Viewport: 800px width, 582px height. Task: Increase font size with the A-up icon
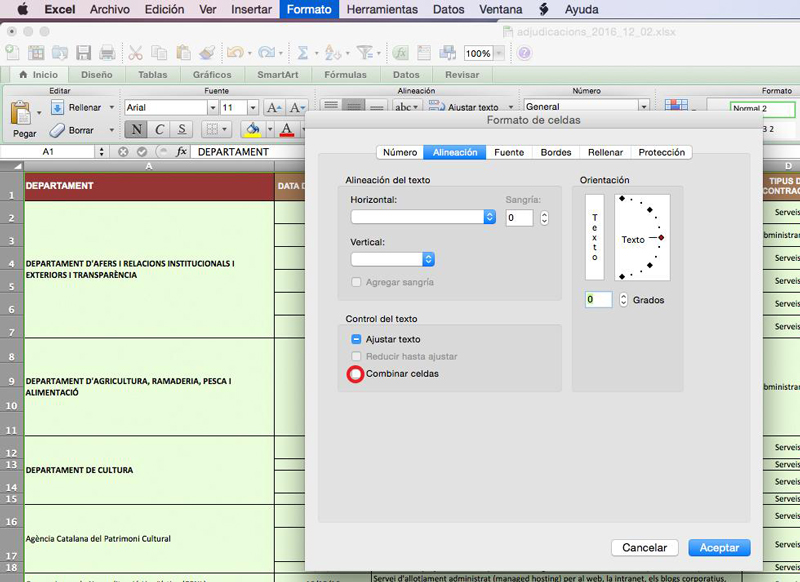[x=273, y=108]
